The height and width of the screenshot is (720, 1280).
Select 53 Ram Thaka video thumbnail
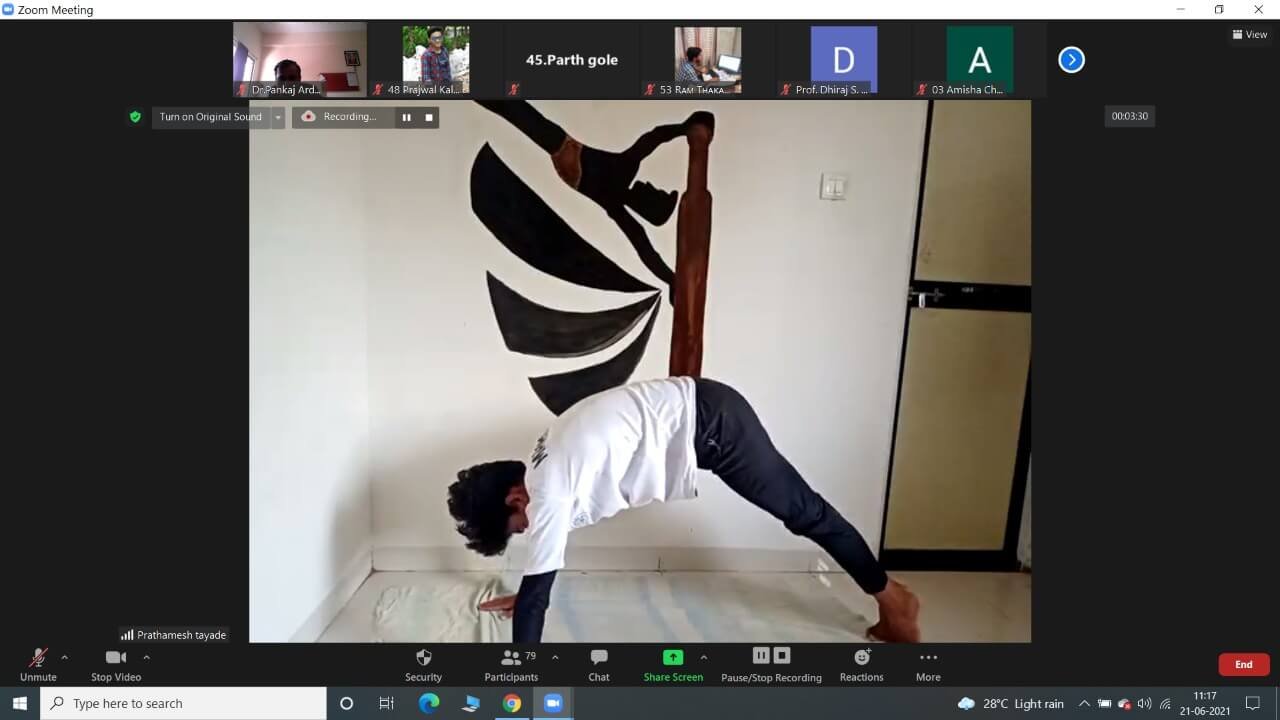(708, 60)
